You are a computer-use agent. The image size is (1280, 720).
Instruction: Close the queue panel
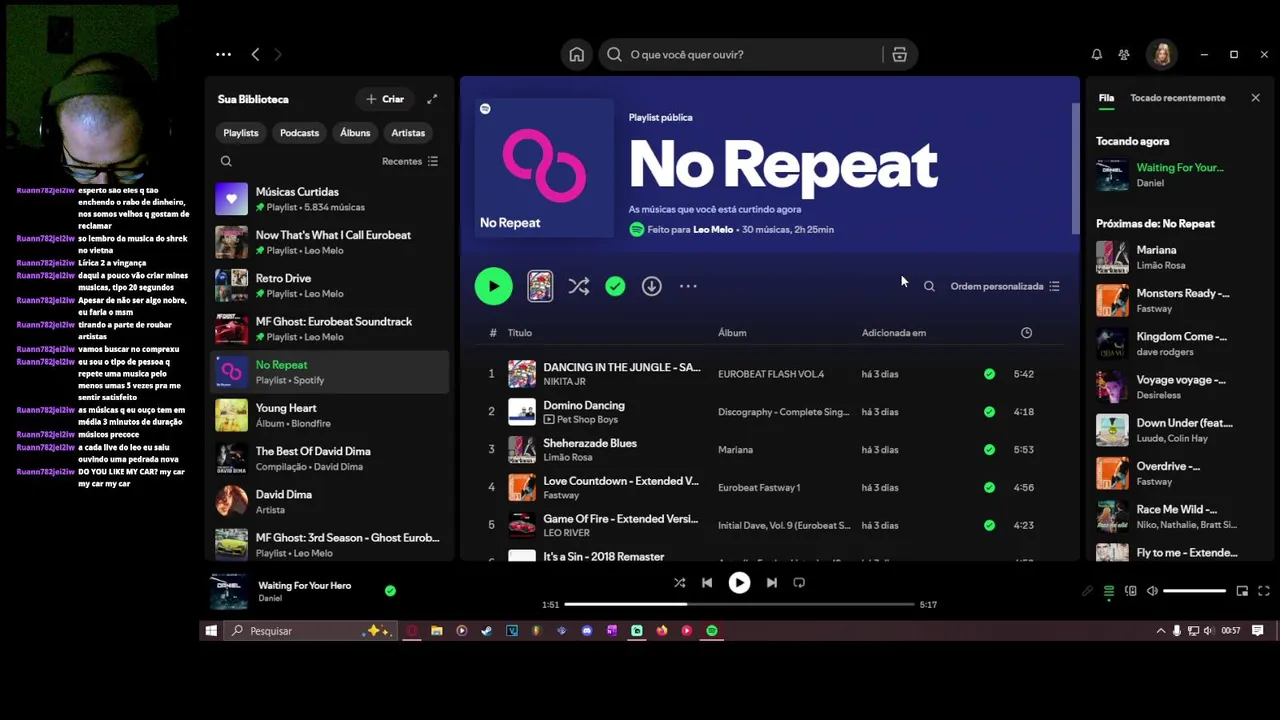pos(1255,98)
